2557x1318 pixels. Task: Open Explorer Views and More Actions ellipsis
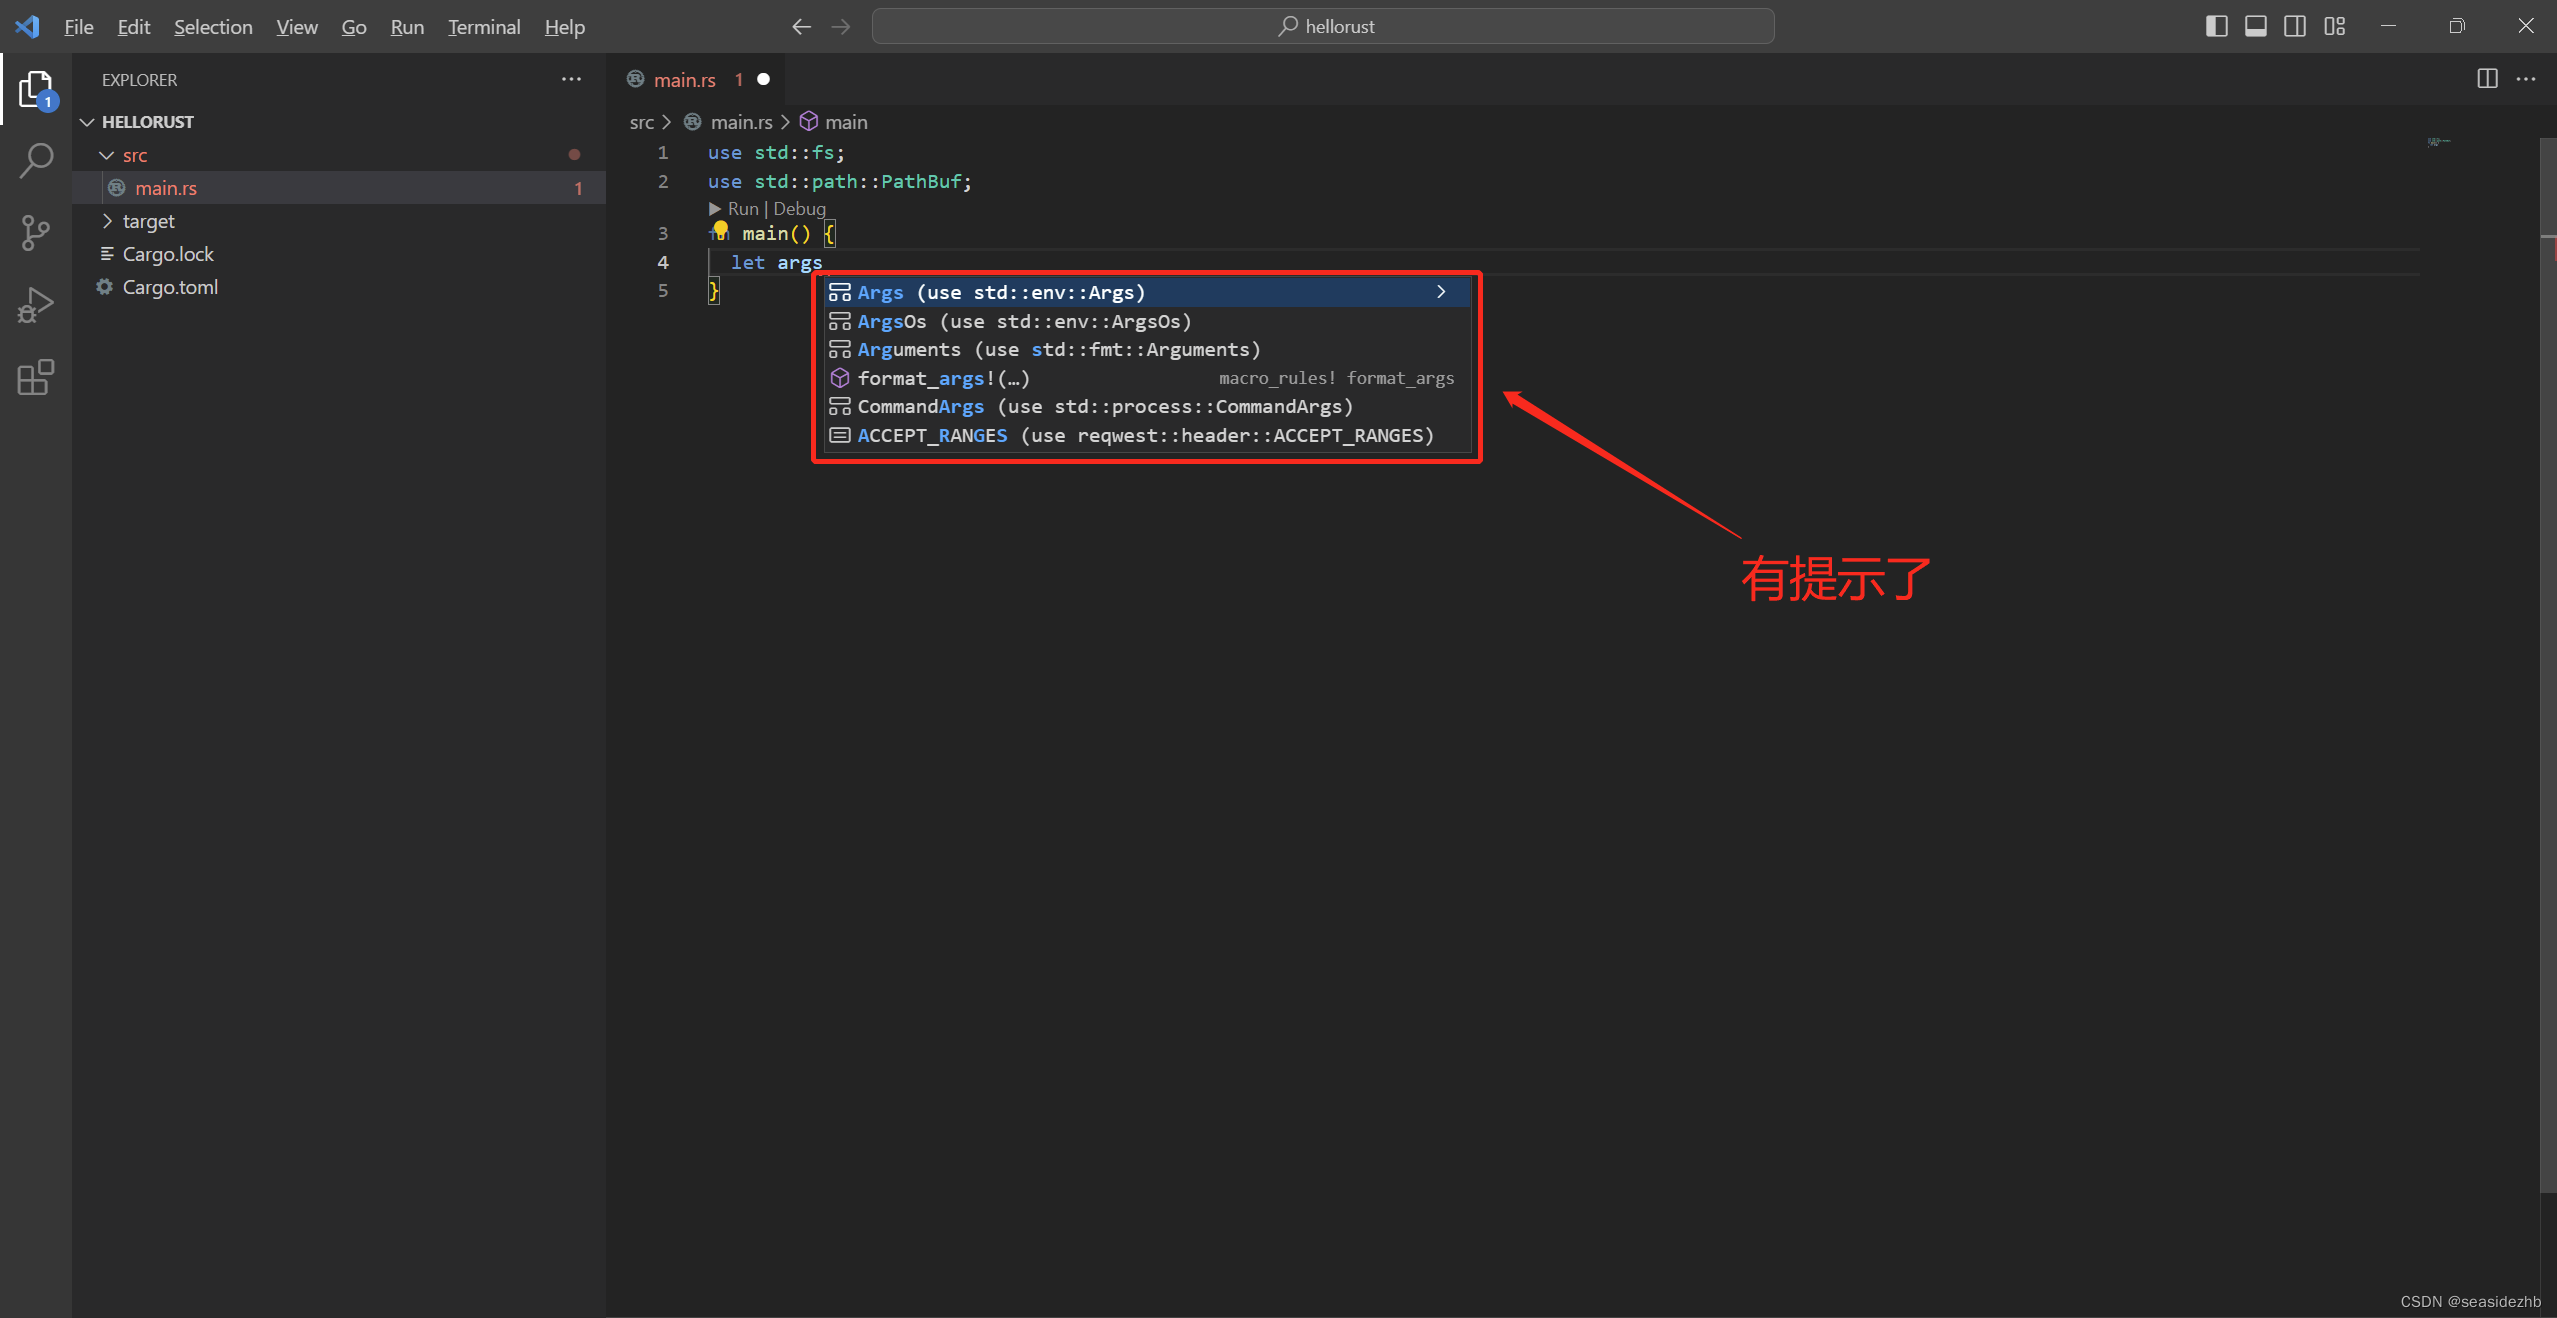coord(571,79)
